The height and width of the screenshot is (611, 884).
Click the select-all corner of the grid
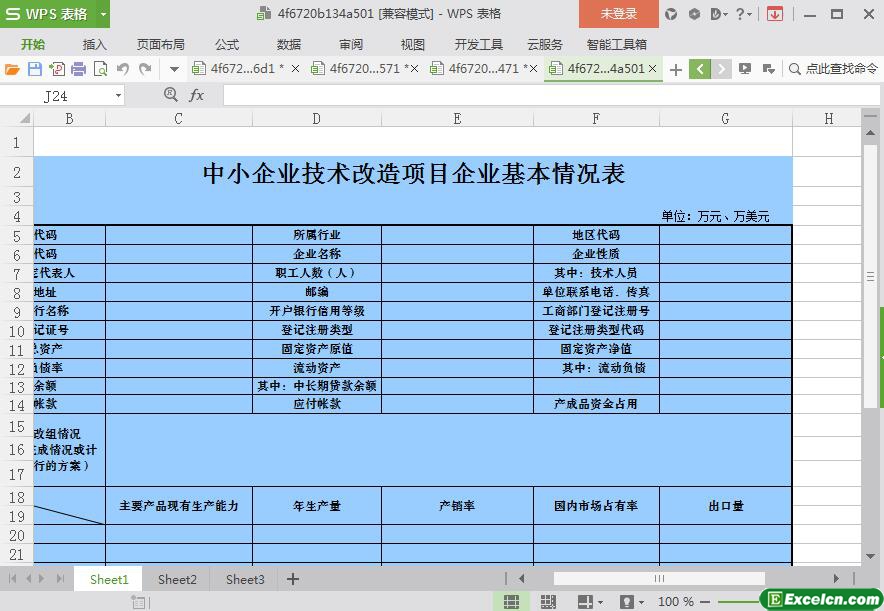point(25,118)
